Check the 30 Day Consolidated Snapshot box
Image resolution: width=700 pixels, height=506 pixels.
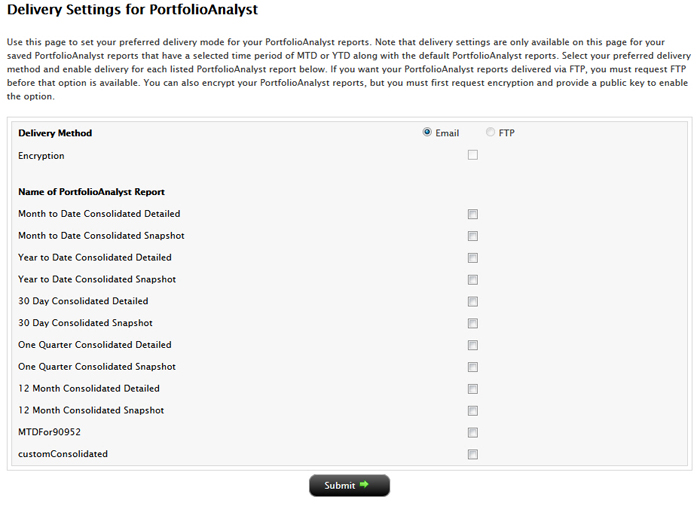(473, 324)
